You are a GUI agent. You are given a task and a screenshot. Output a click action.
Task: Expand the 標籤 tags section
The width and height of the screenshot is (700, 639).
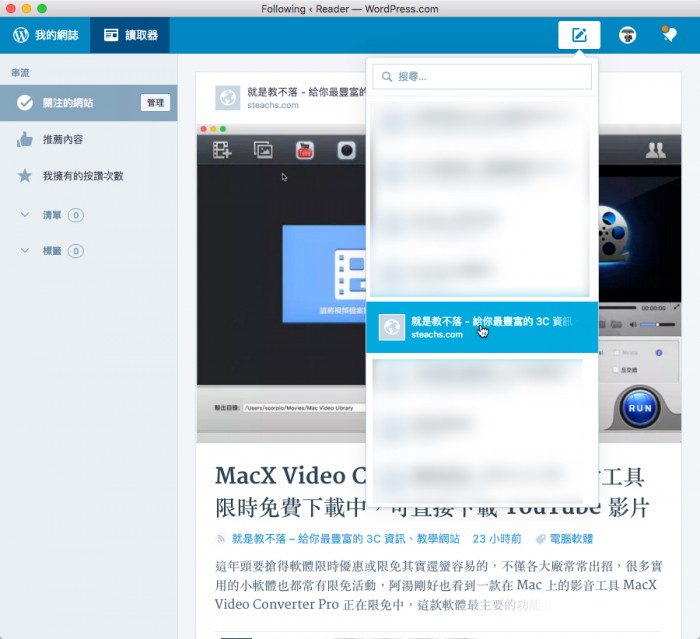click(25, 251)
